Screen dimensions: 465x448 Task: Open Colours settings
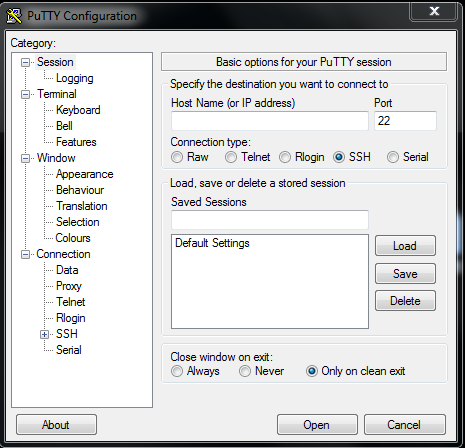pos(73,238)
